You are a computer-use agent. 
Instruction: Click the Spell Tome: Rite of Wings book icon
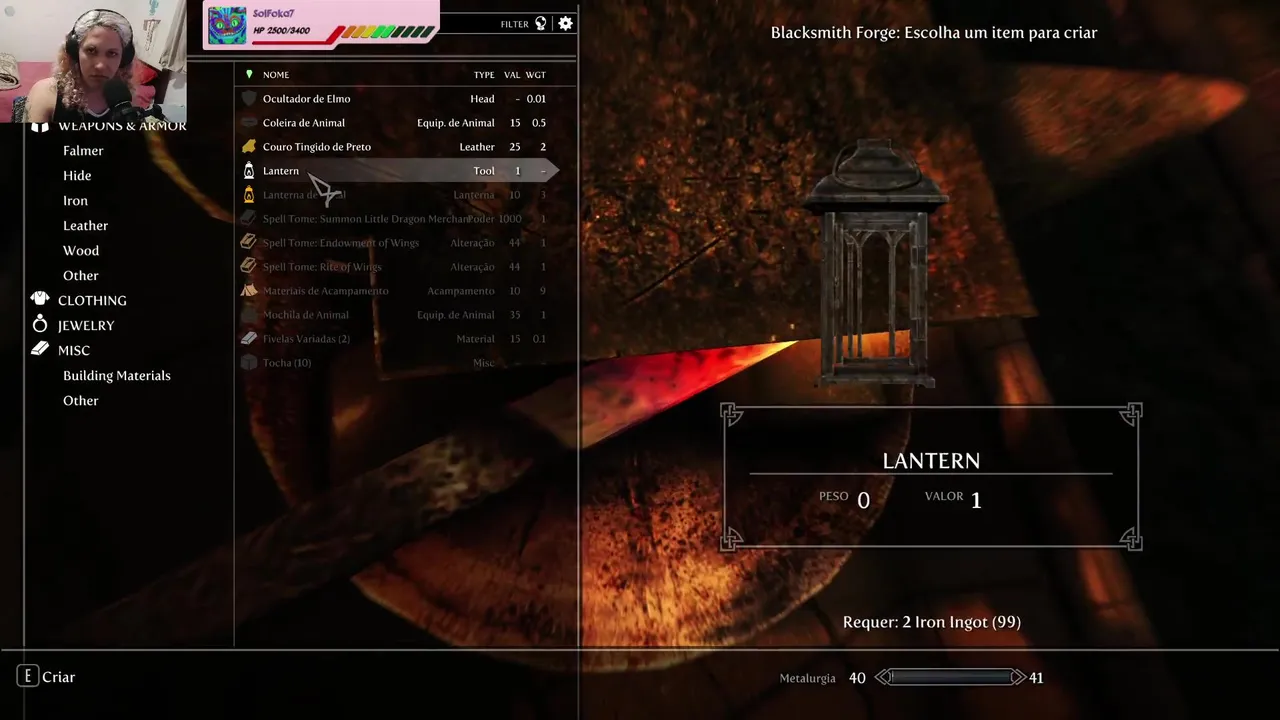point(249,267)
